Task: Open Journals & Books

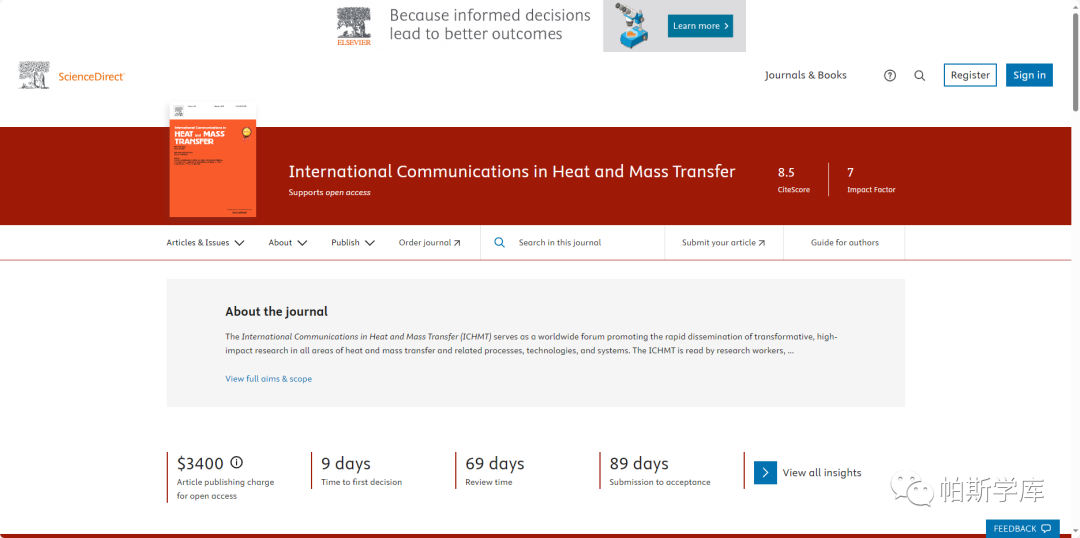Action: 805,75
